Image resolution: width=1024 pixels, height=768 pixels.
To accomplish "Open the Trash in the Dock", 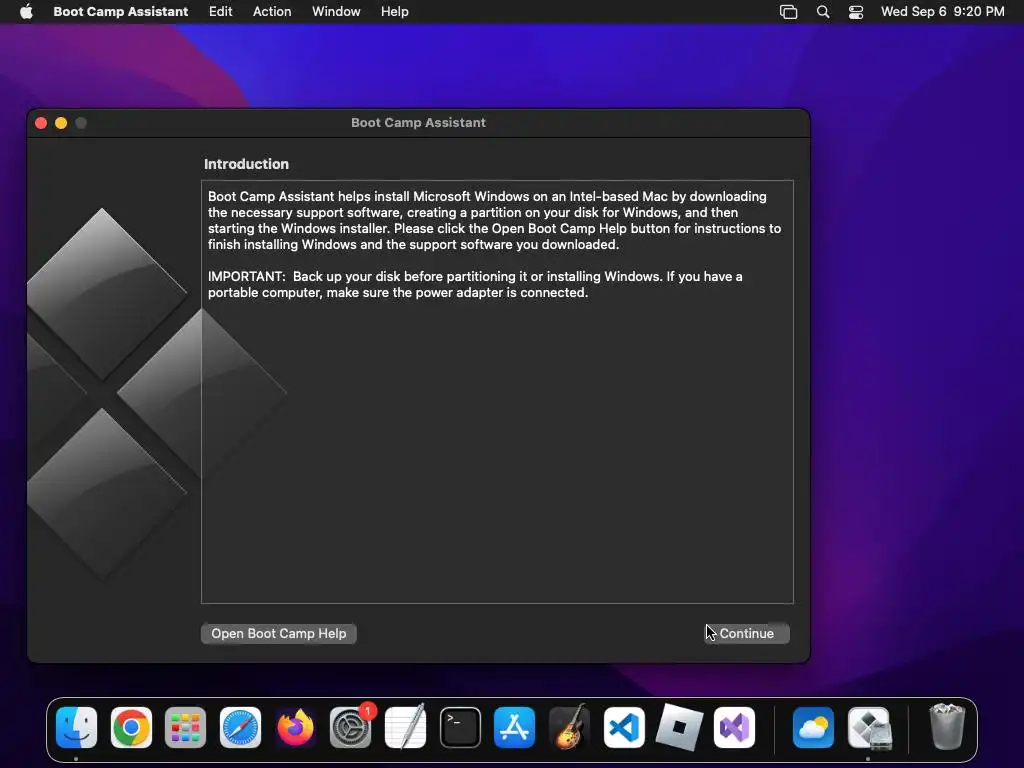I will 946,726.
